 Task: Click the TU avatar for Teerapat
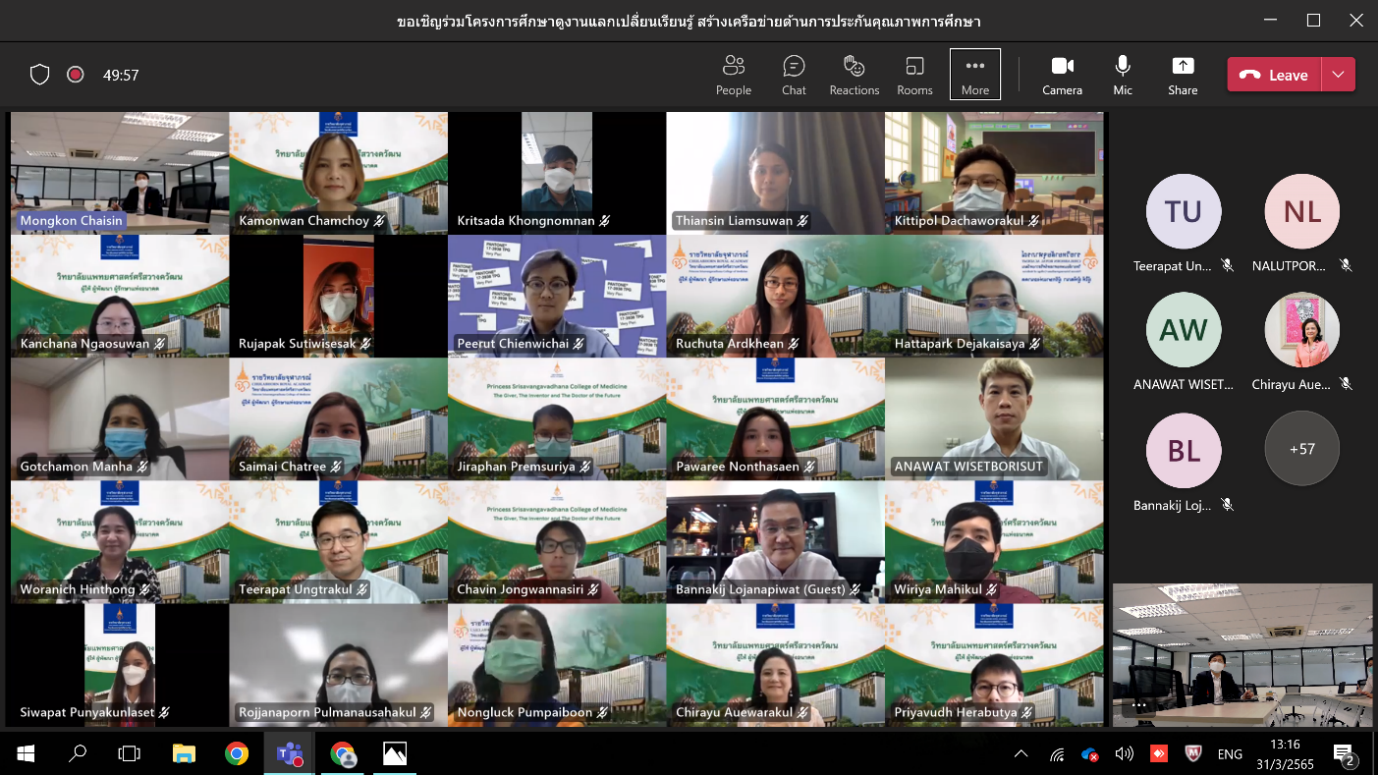click(1183, 211)
